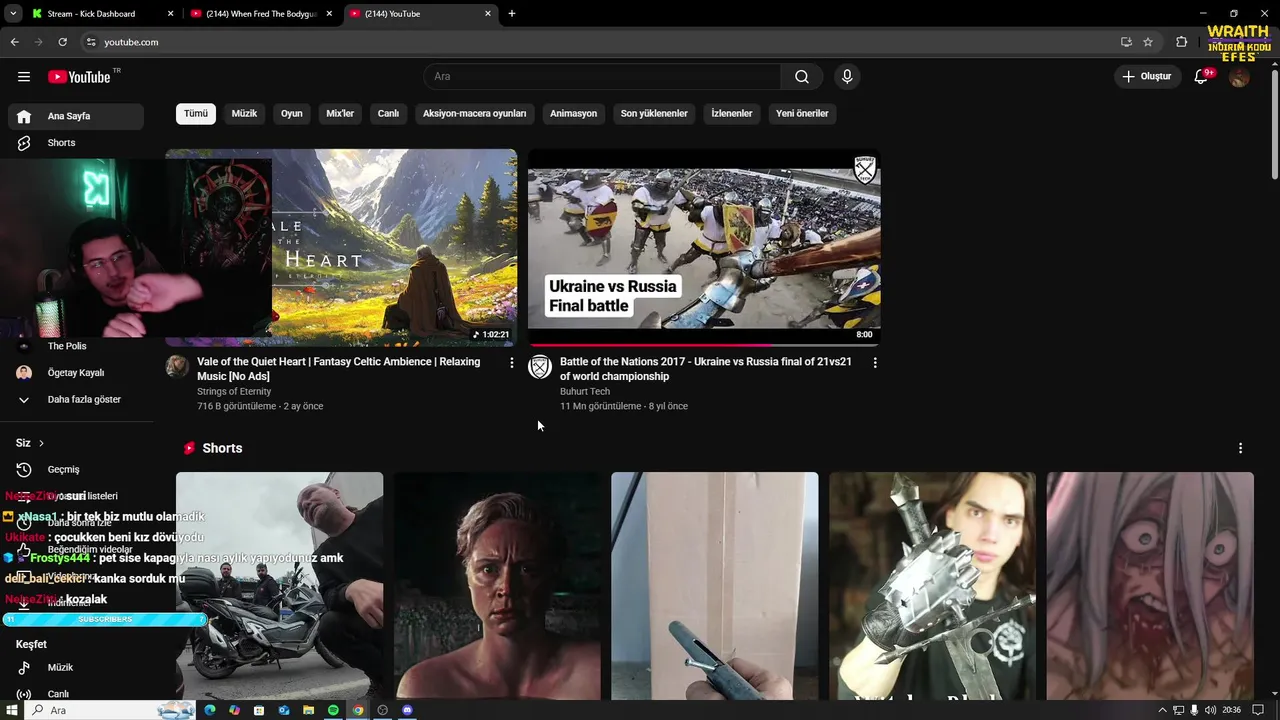Open armored gauntlet Short thumbnail
1280x720 pixels.
(x=932, y=586)
